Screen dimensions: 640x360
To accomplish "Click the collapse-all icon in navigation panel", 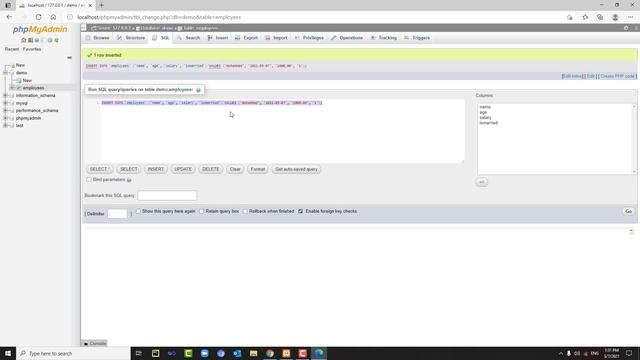I will pyautogui.click(x=69, y=58).
